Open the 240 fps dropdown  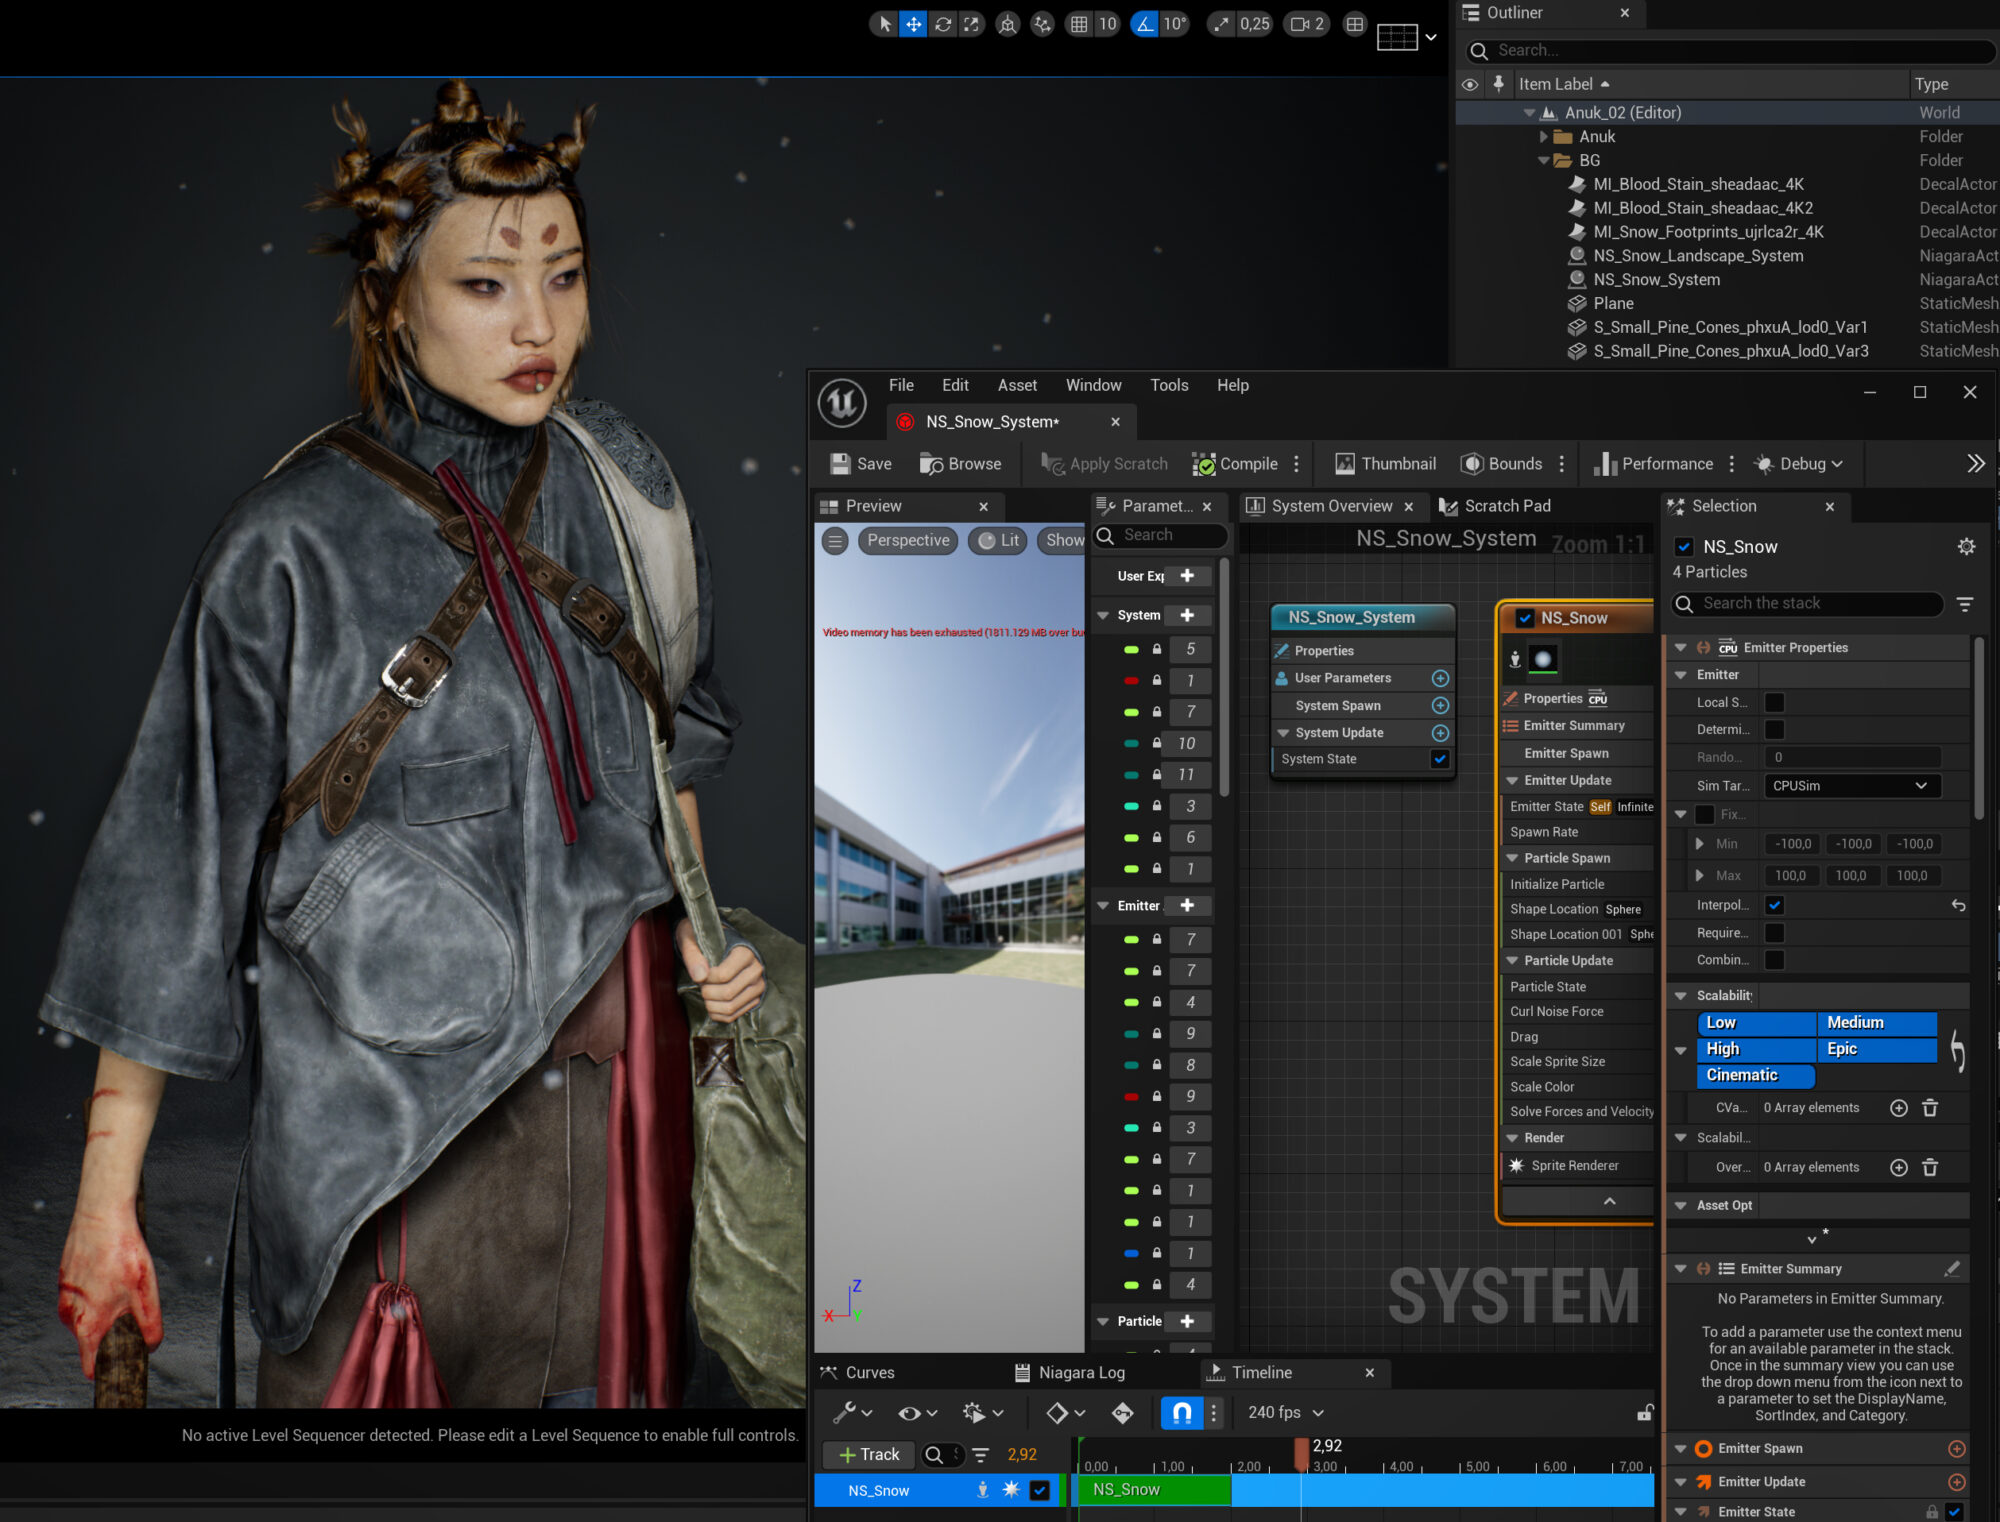[x=1286, y=1412]
